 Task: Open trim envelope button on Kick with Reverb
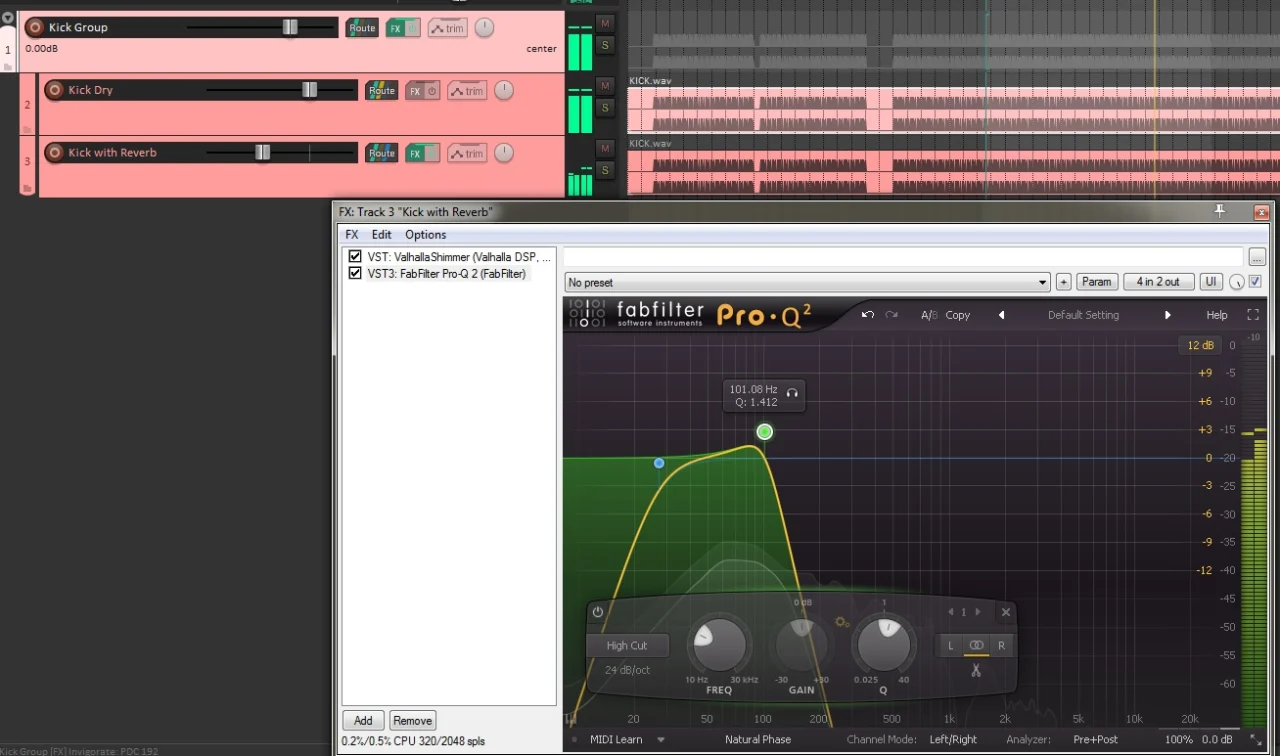point(467,153)
